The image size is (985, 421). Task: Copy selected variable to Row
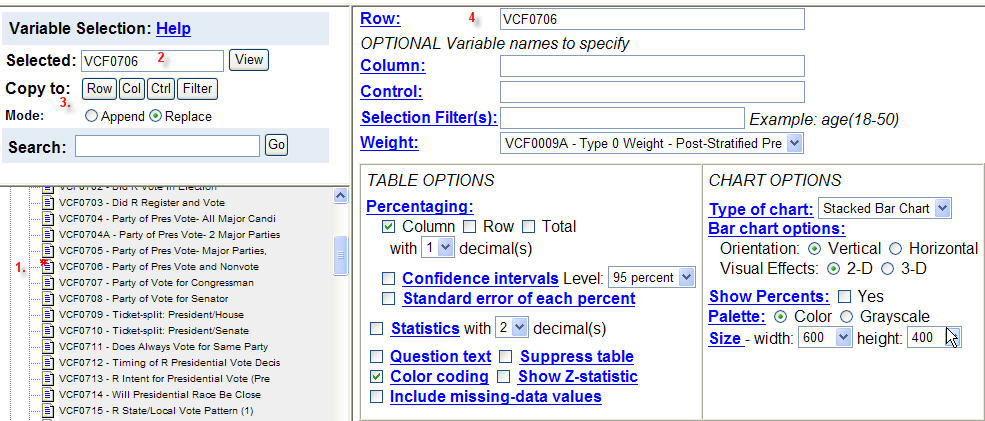(x=99, y=88)
